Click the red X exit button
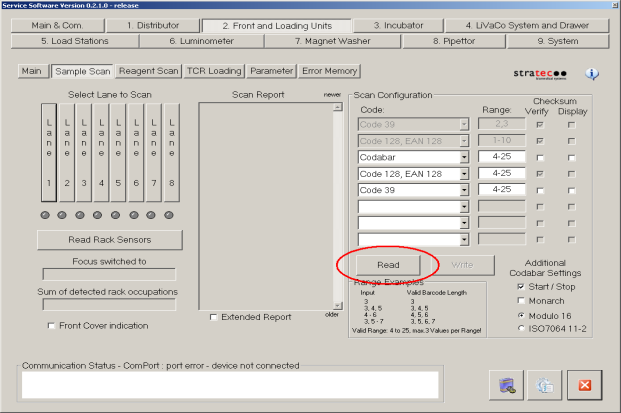 584,385
